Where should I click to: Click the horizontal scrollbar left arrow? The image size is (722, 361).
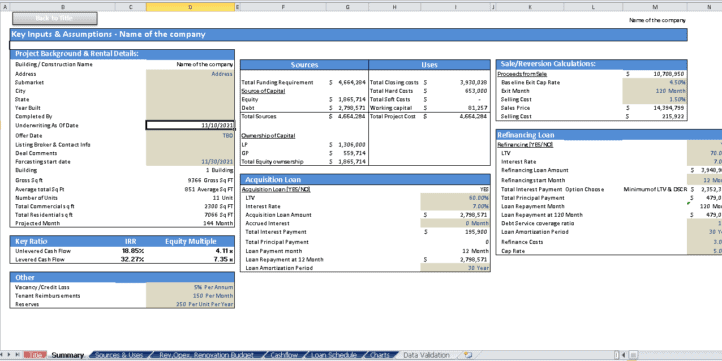624,355
